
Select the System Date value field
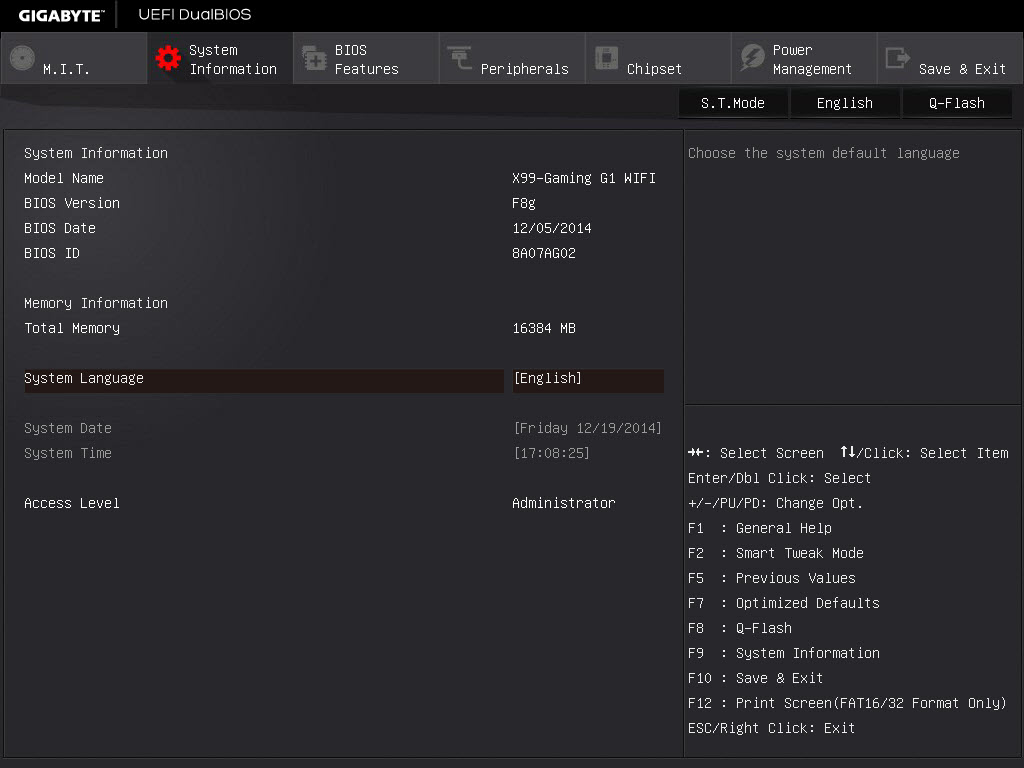(x=588, y=428)
